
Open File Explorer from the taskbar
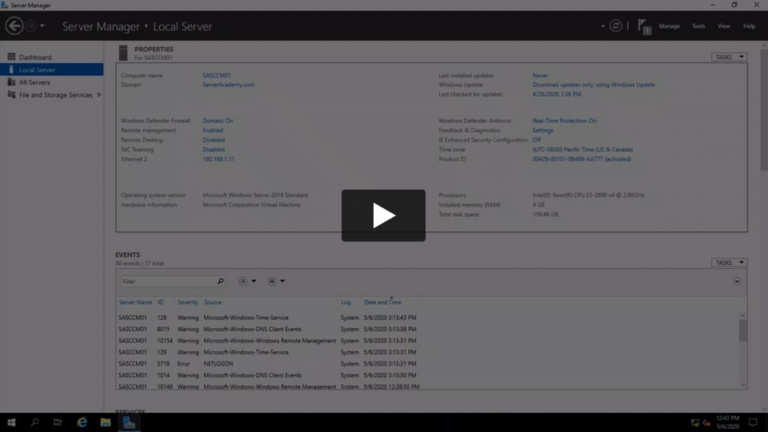(105, 422)
